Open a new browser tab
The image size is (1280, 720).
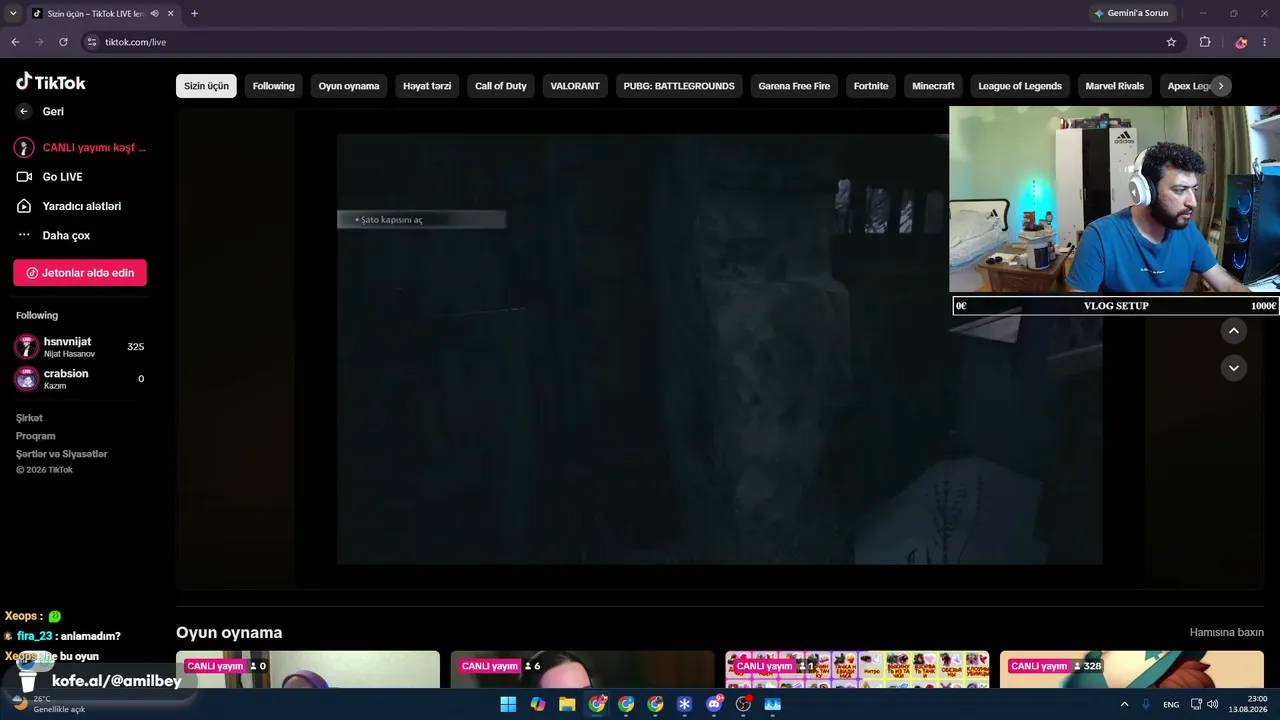point(194,13)
